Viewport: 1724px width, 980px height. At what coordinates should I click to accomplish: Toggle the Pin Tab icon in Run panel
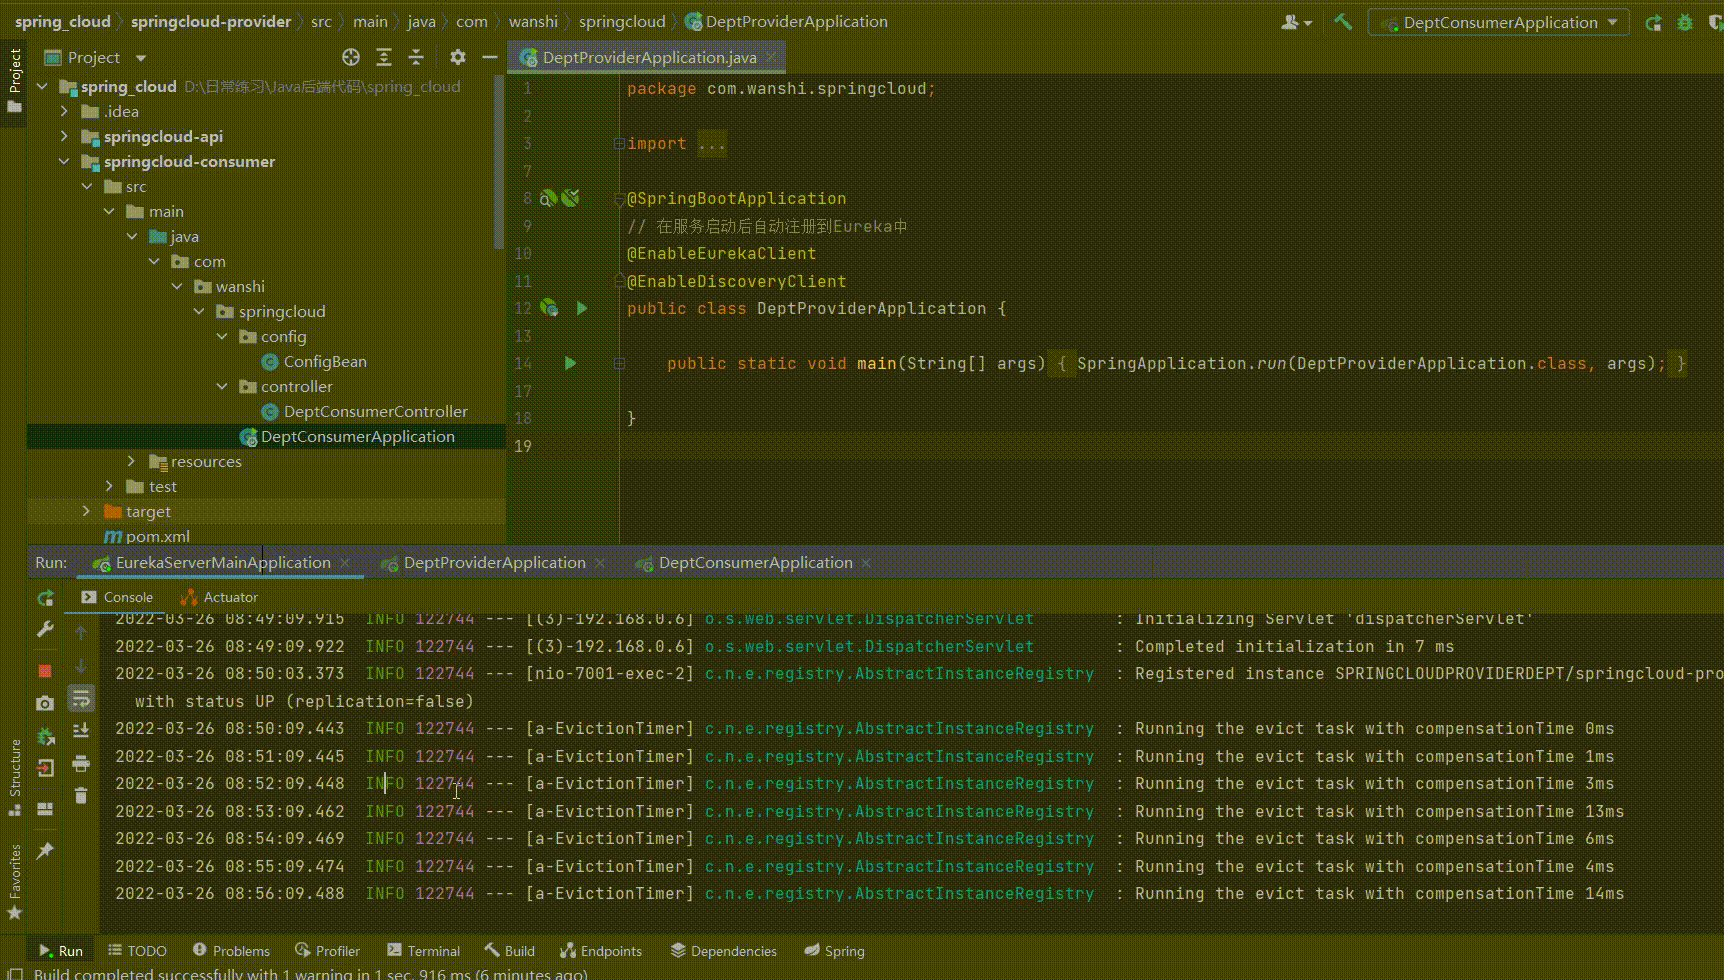tap(45, 851)
